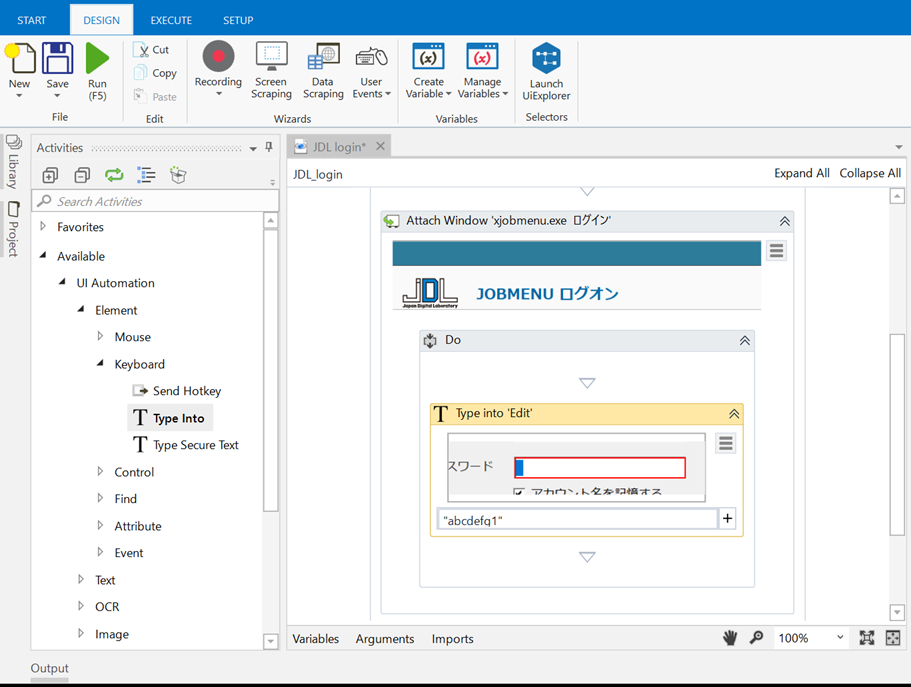The image size is (911, 687).
Task: Click Expand All in the designer
Action: tap(802, 173)
